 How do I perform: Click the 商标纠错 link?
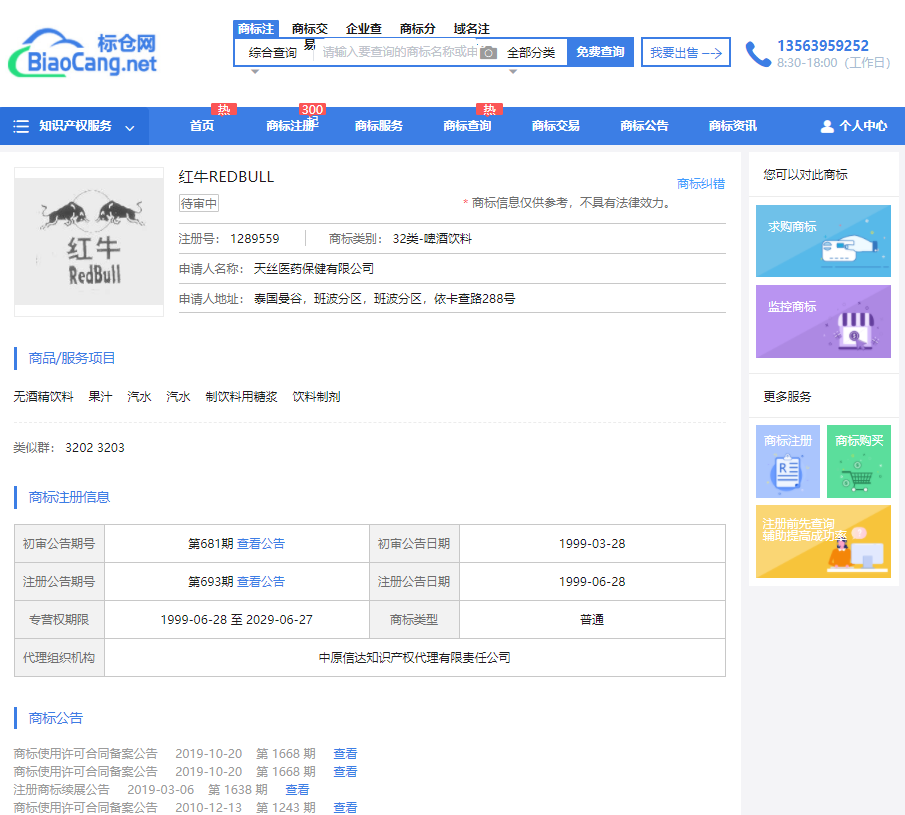pyautogui.click(x=701, y=184)
